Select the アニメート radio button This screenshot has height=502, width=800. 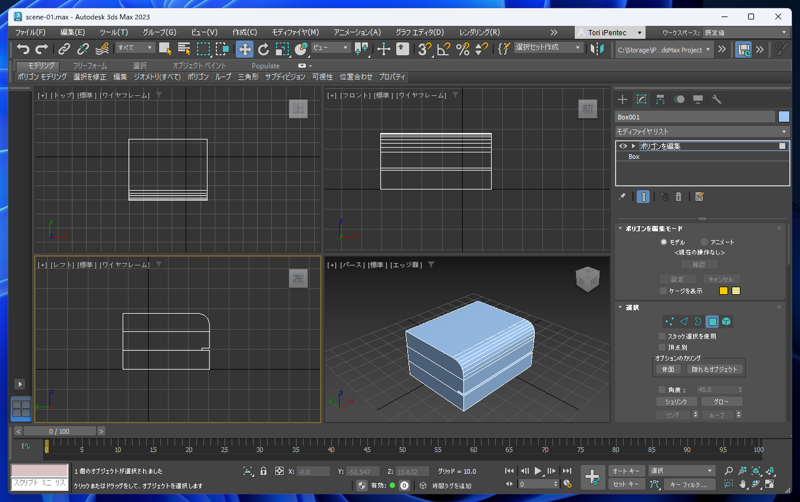click(x=704, y=242)
